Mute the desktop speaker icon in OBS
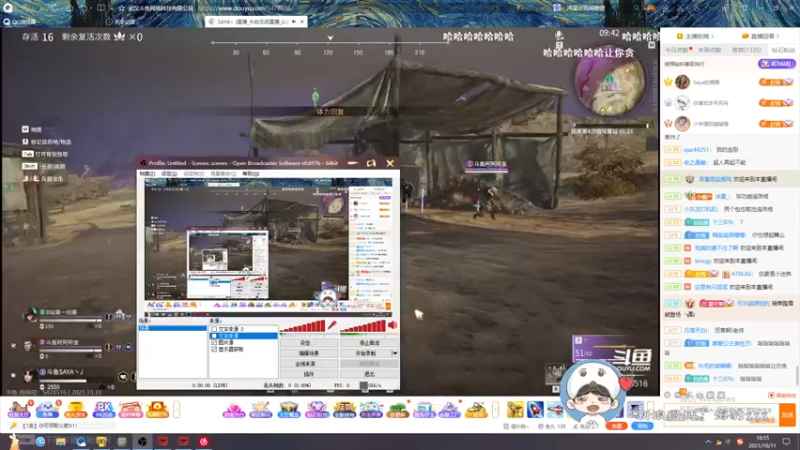Viewport: 800px width, 450px height. tap(392, 325)
